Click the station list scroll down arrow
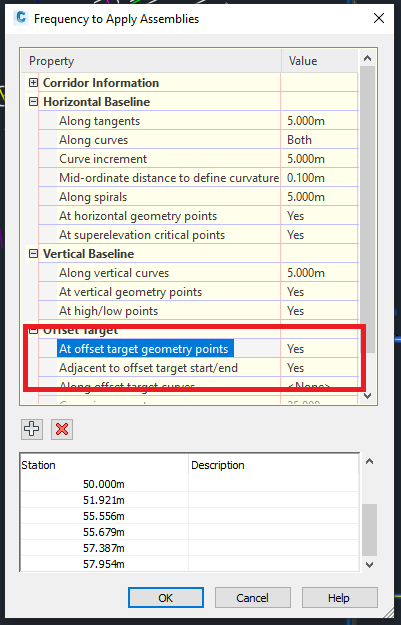The width and height of the screenshot is (401, 625). click(x=370, y=564)
